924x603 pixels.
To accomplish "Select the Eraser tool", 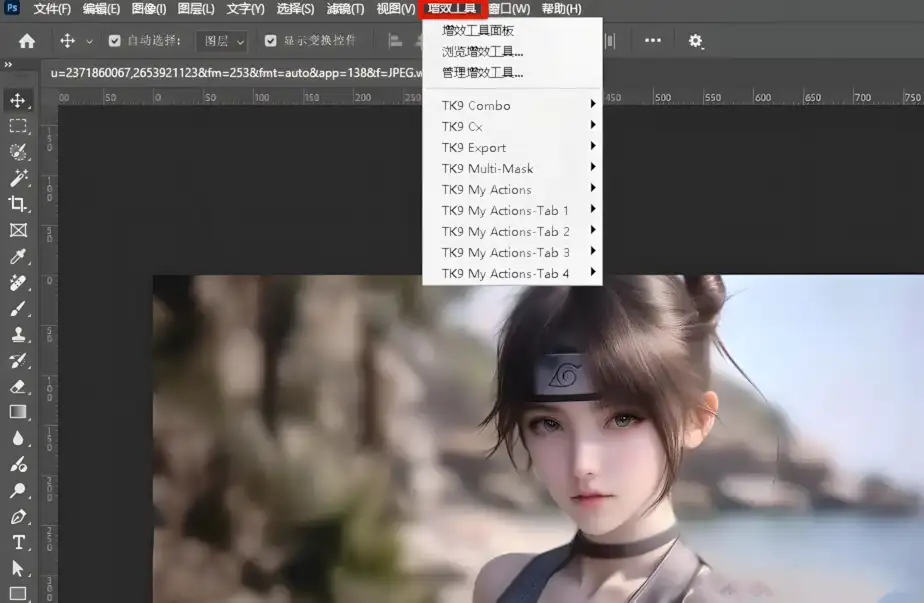I will pos(18,386).
